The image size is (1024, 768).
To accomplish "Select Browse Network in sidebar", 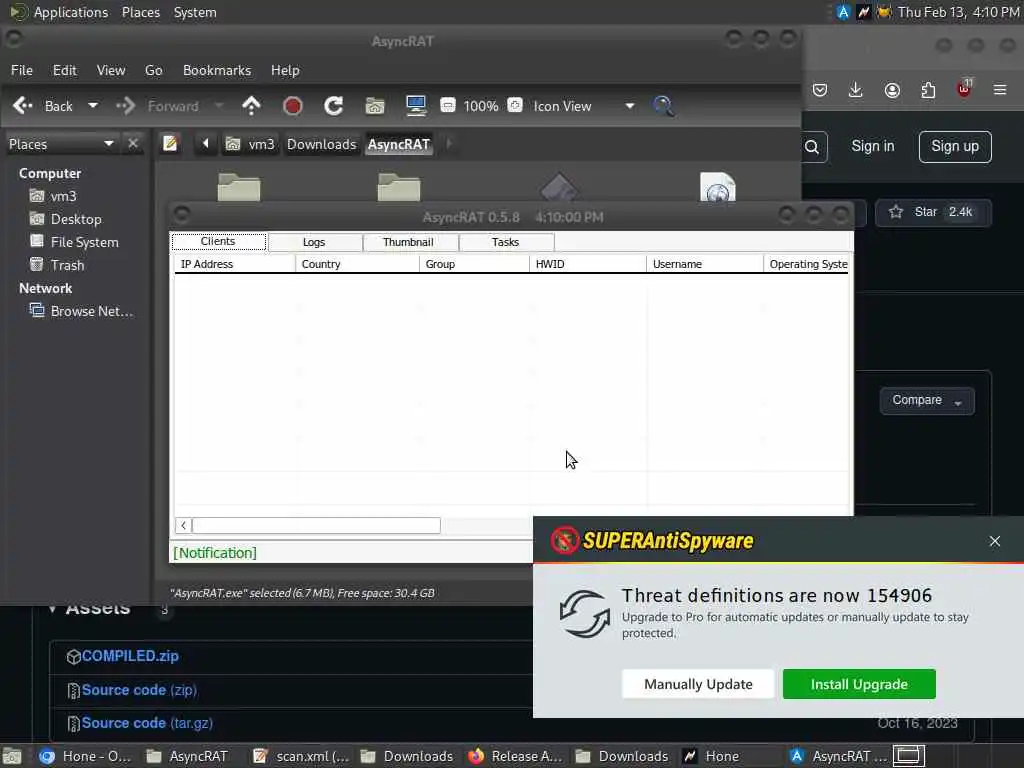I will pos(82,311).
